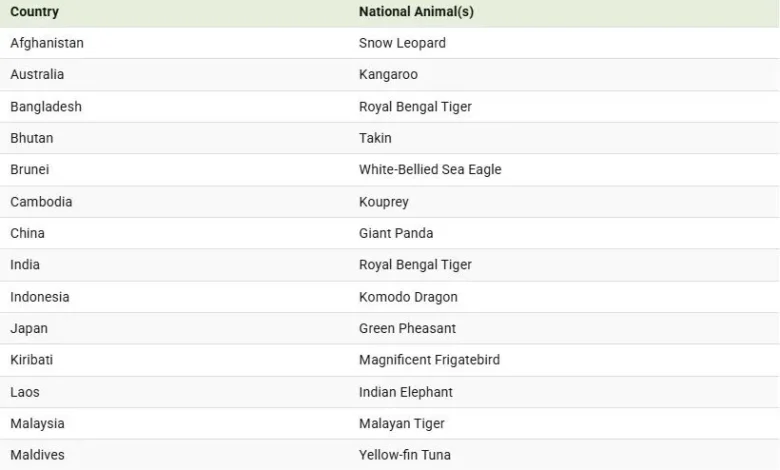Image resolution: width=780 pixels, height=470 pixels.
Task: Click Magnificent Frigatebird entry
Action: (429, 360)
